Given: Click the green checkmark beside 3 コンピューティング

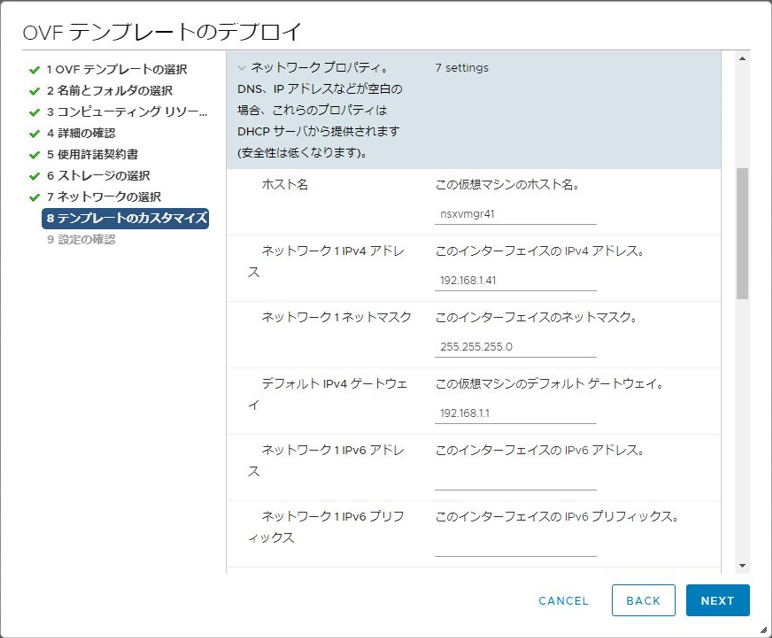Looking at the screenshot, I should (34, 112).
